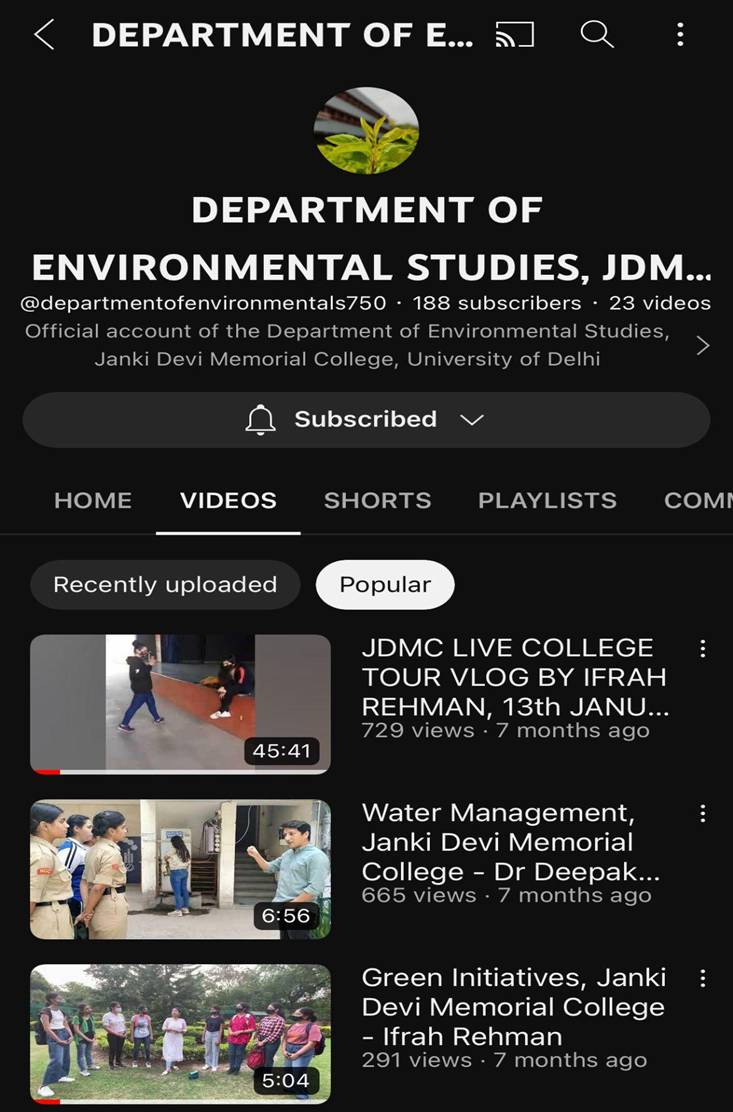Open options for JDMC Live College Tour video
The width and height of the screenshot is (733, 1112).
pyautogui.click(x=703, y=649)
